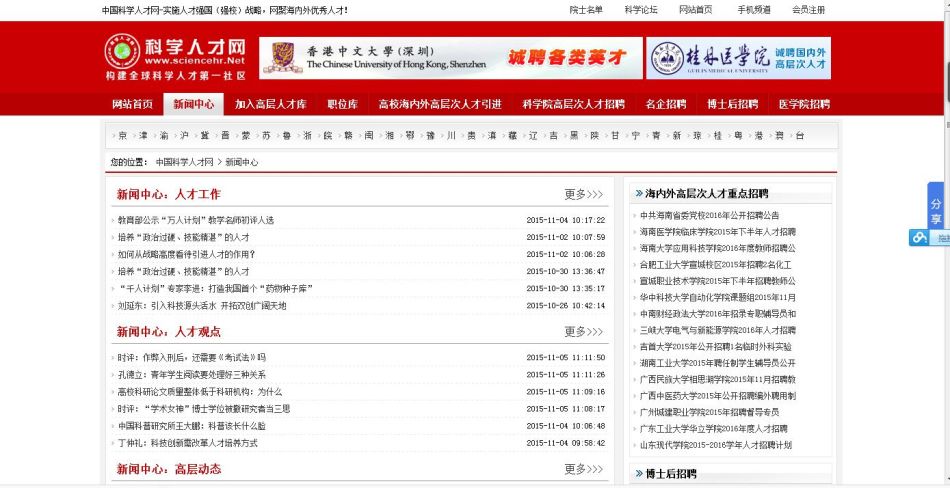Screen dimensions: 950x488
Task: Open article 刘延东：引入科技源头活水
Action: pyautogui.click(x=202, y=306)
